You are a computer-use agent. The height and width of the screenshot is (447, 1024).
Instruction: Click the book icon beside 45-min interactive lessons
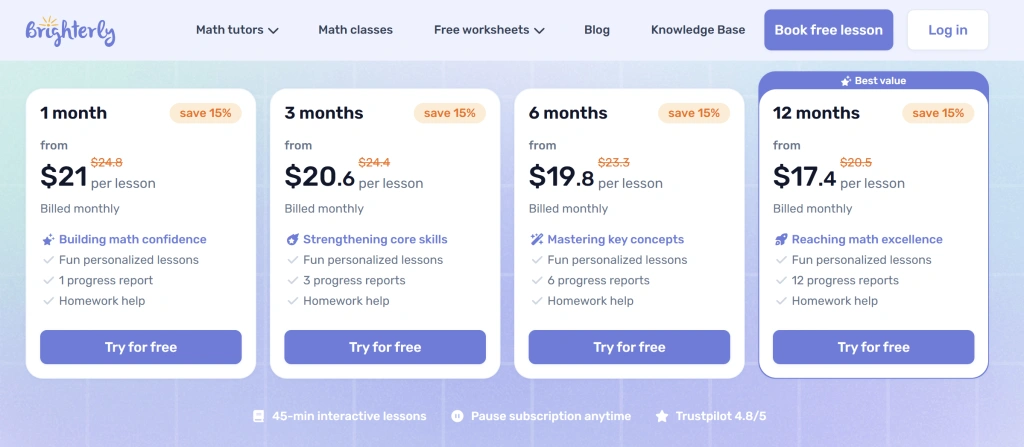259,416
